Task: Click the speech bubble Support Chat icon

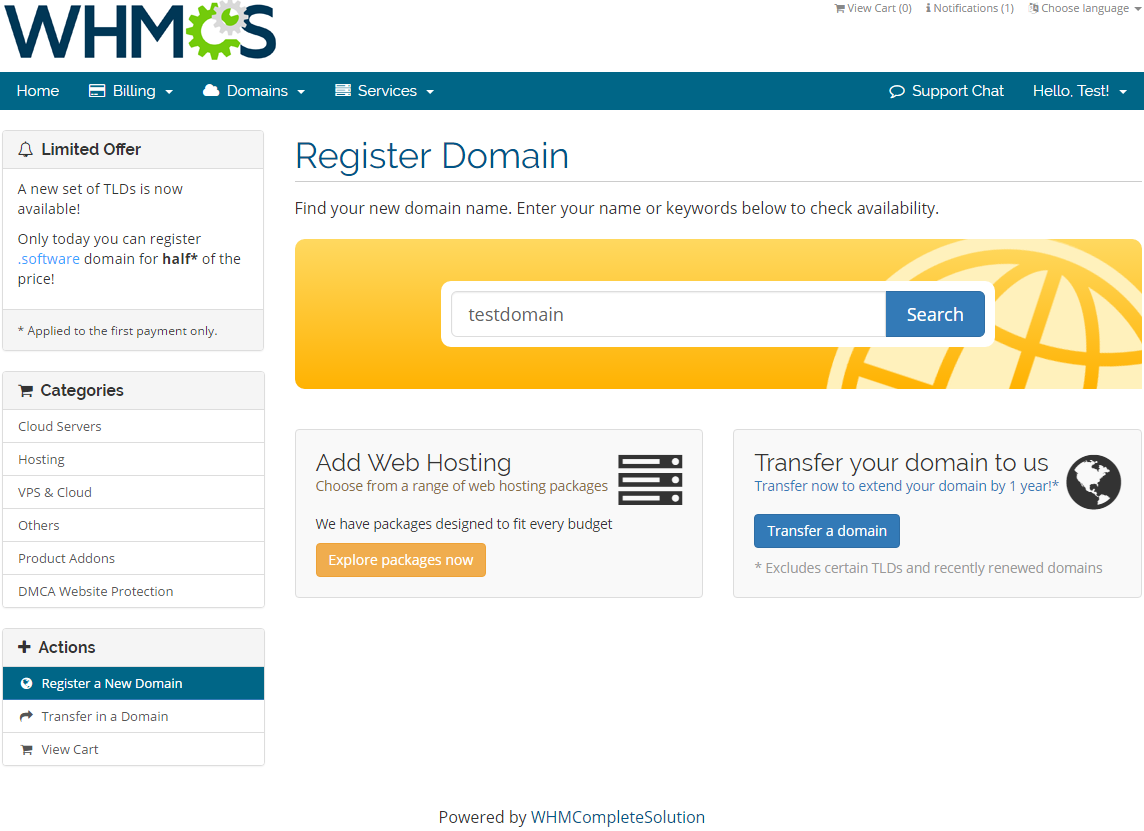Action: [897, 91]
